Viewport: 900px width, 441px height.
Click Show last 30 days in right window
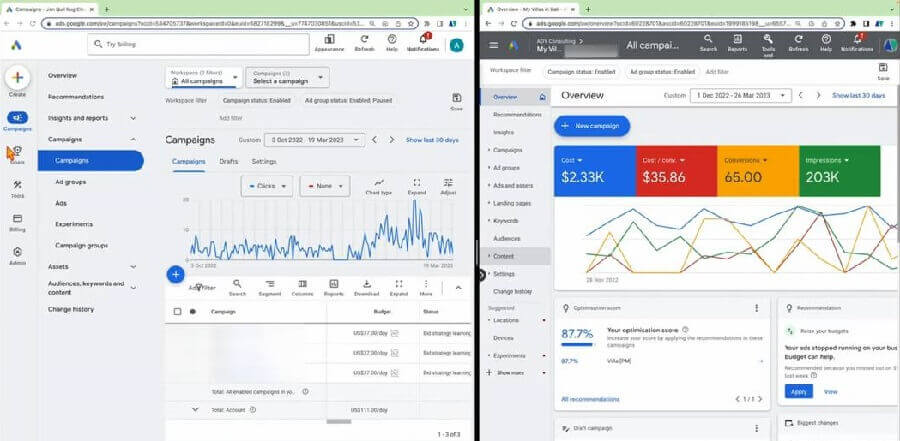pos(859,96)
